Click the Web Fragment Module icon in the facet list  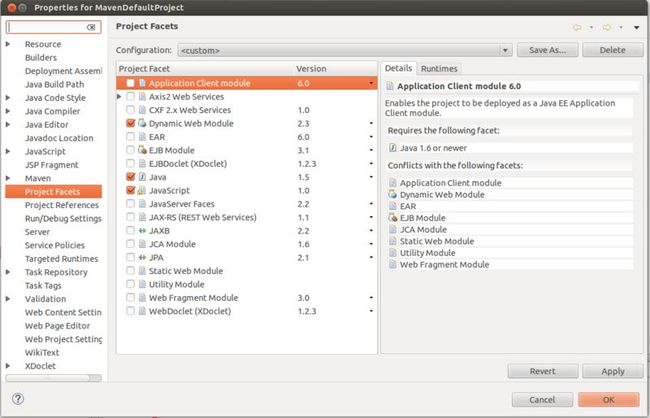(142, 298)
